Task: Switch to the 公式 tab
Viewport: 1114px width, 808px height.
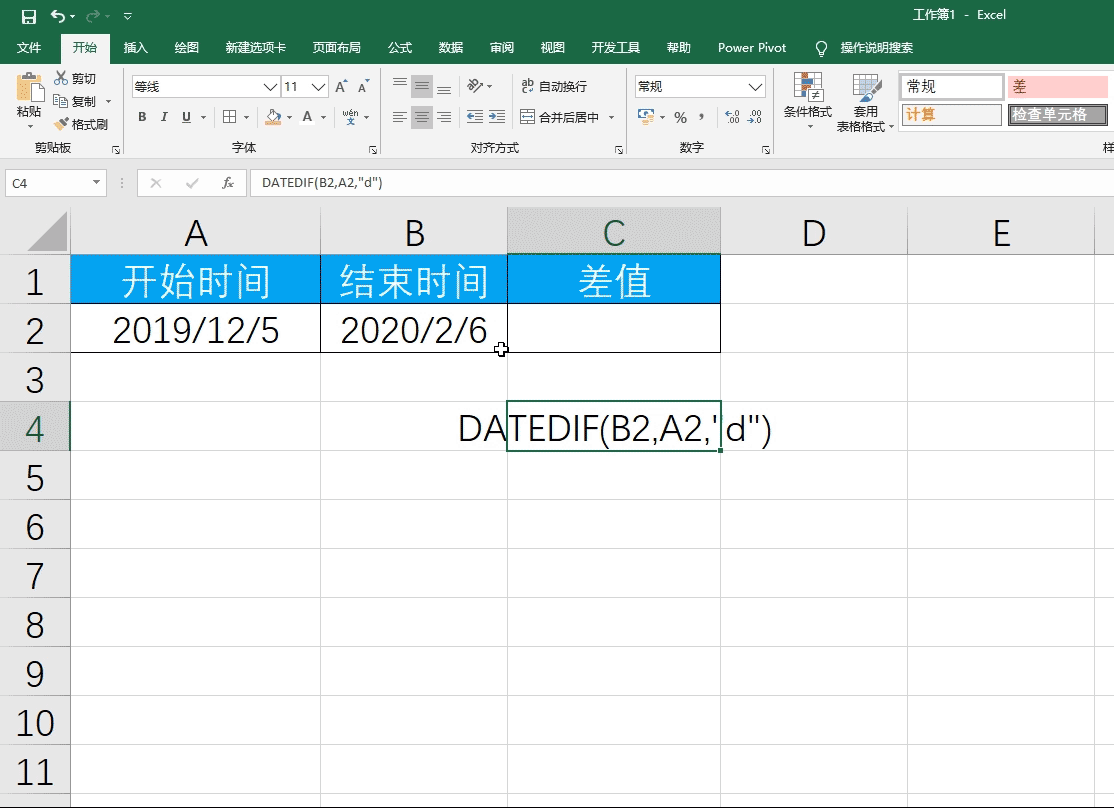Action: [400, 48]
